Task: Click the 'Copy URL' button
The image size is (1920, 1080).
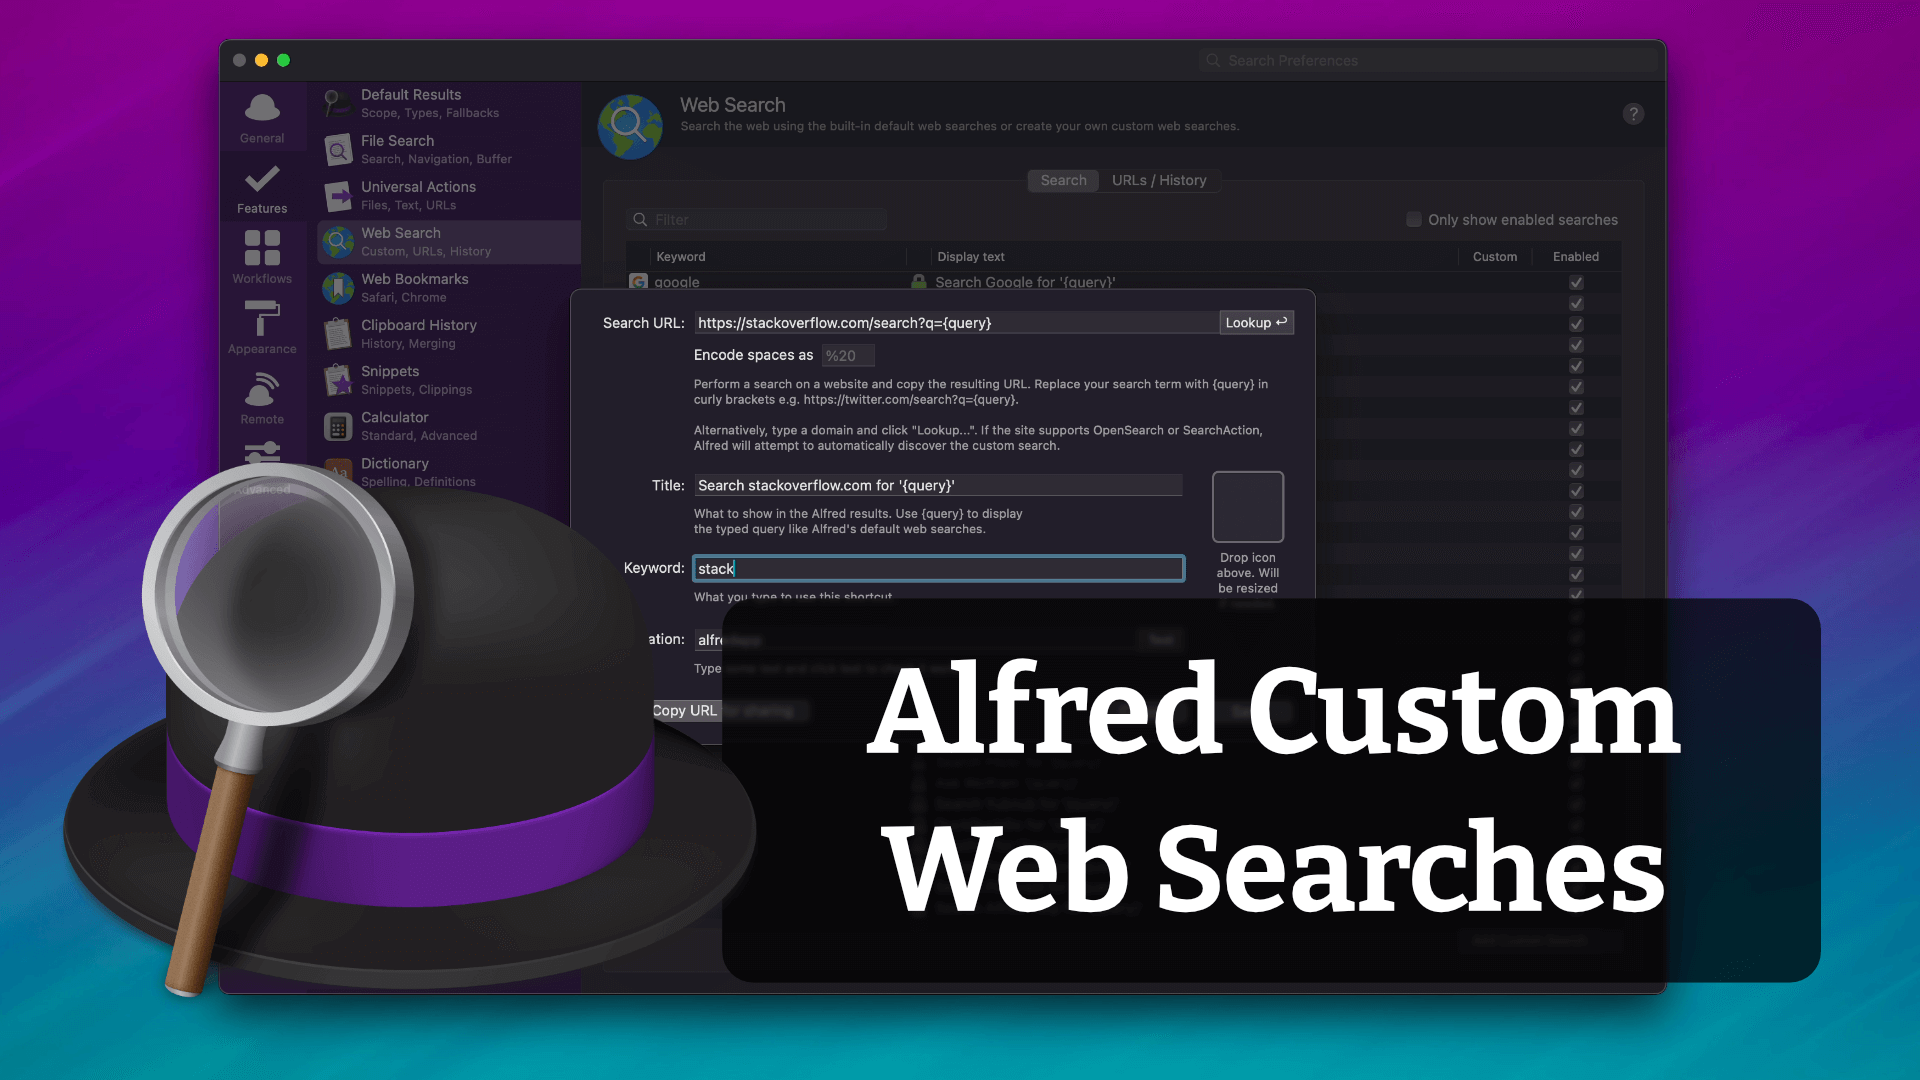Action: coord(683,708)
